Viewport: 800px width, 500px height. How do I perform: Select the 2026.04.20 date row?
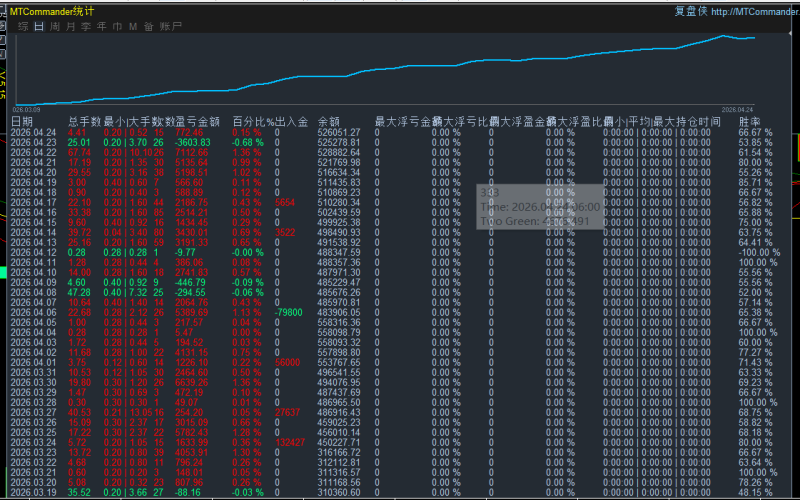tap(33, 172)
